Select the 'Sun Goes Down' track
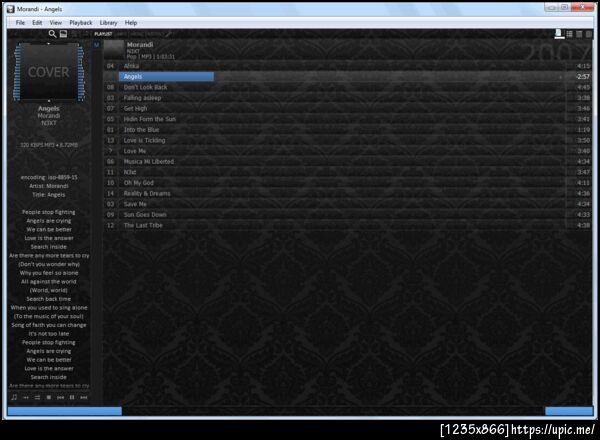 tap(346, 215)
